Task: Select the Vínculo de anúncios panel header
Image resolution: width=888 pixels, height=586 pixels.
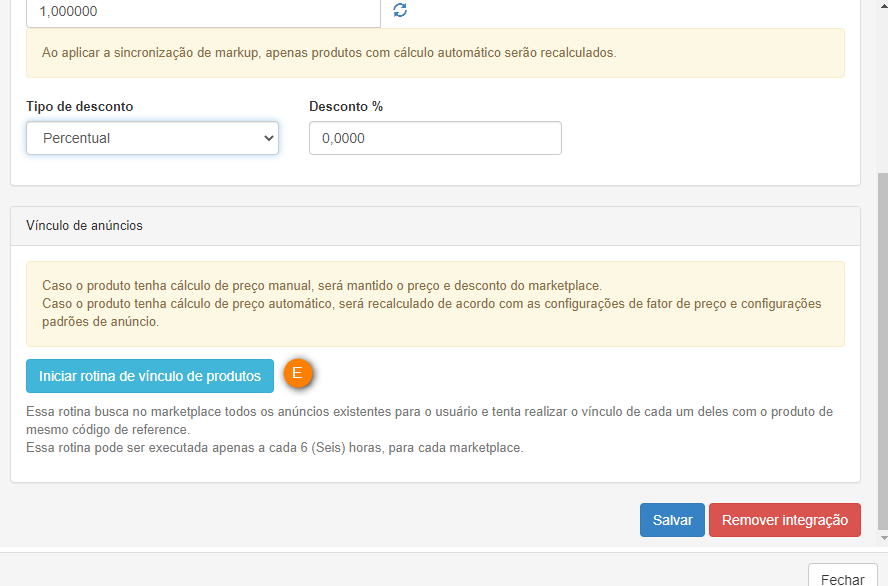Action: [435, 226]
